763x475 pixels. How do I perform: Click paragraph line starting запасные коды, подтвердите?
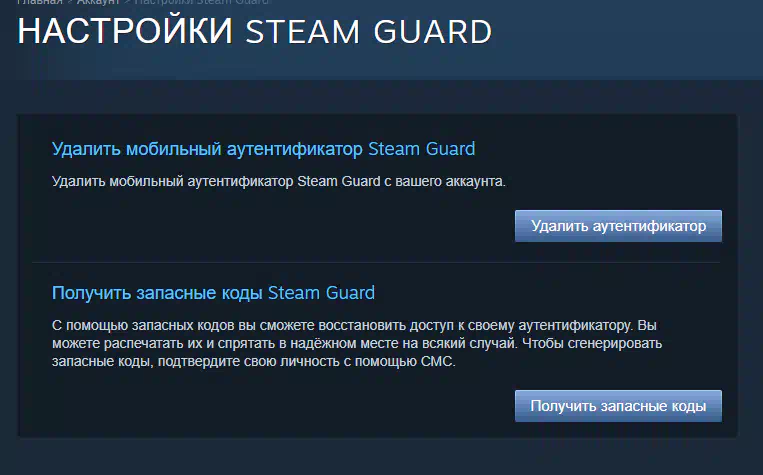coord(254,362)
